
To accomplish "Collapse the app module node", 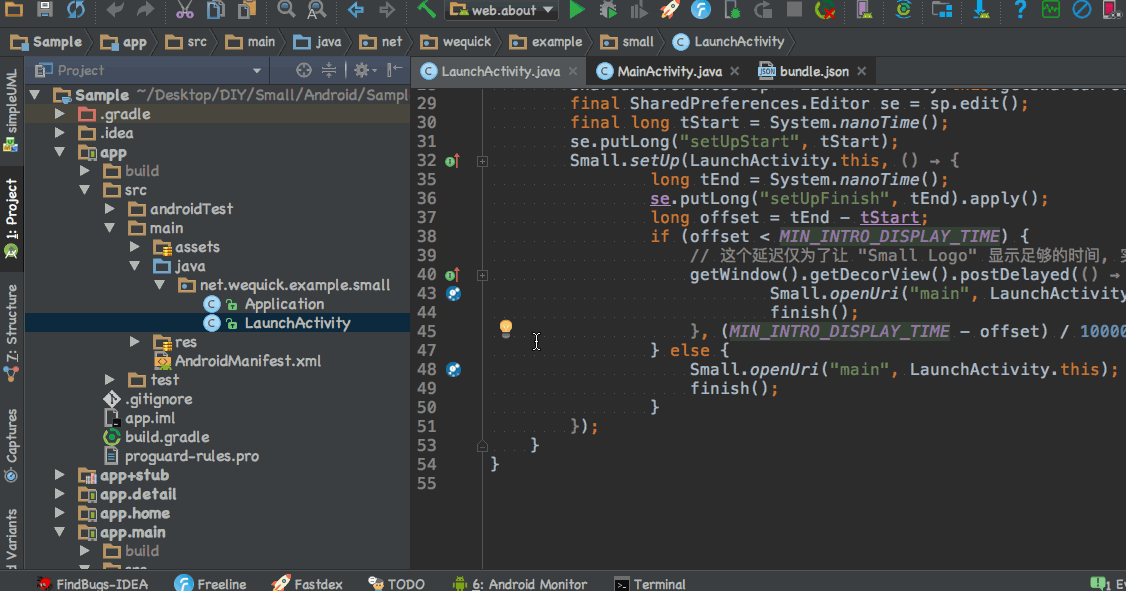I will 60,152.
